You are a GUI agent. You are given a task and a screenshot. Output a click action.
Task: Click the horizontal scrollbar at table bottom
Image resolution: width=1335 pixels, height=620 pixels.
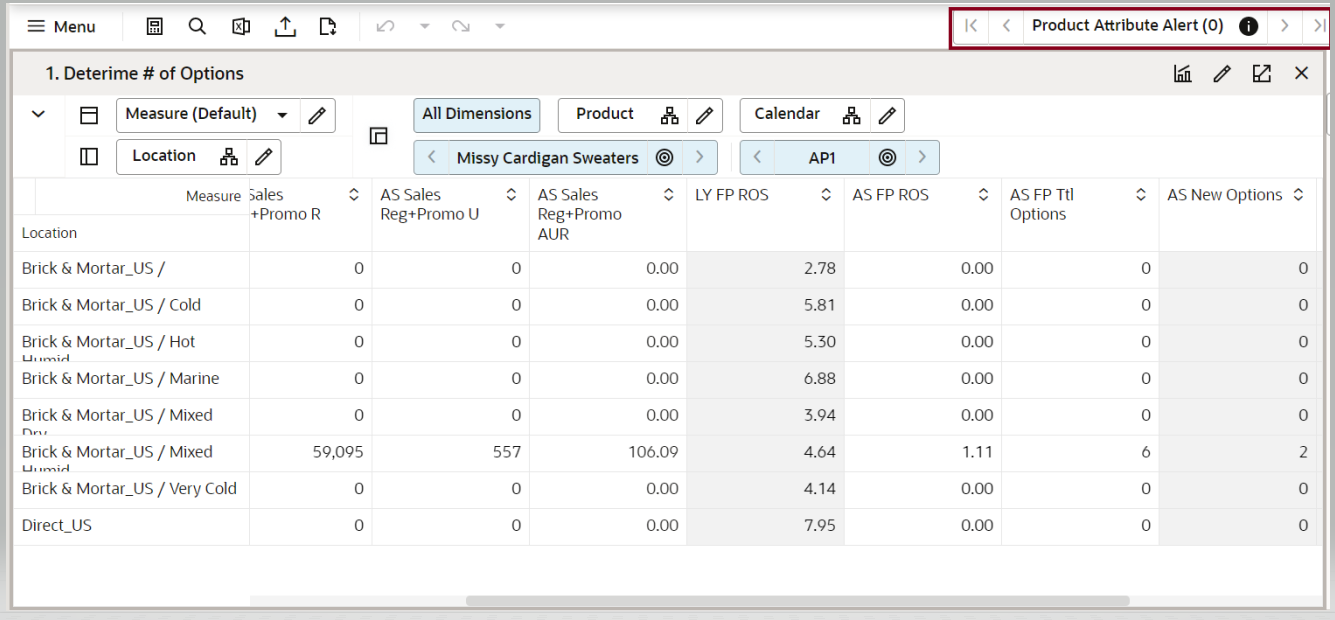(797, 601)
